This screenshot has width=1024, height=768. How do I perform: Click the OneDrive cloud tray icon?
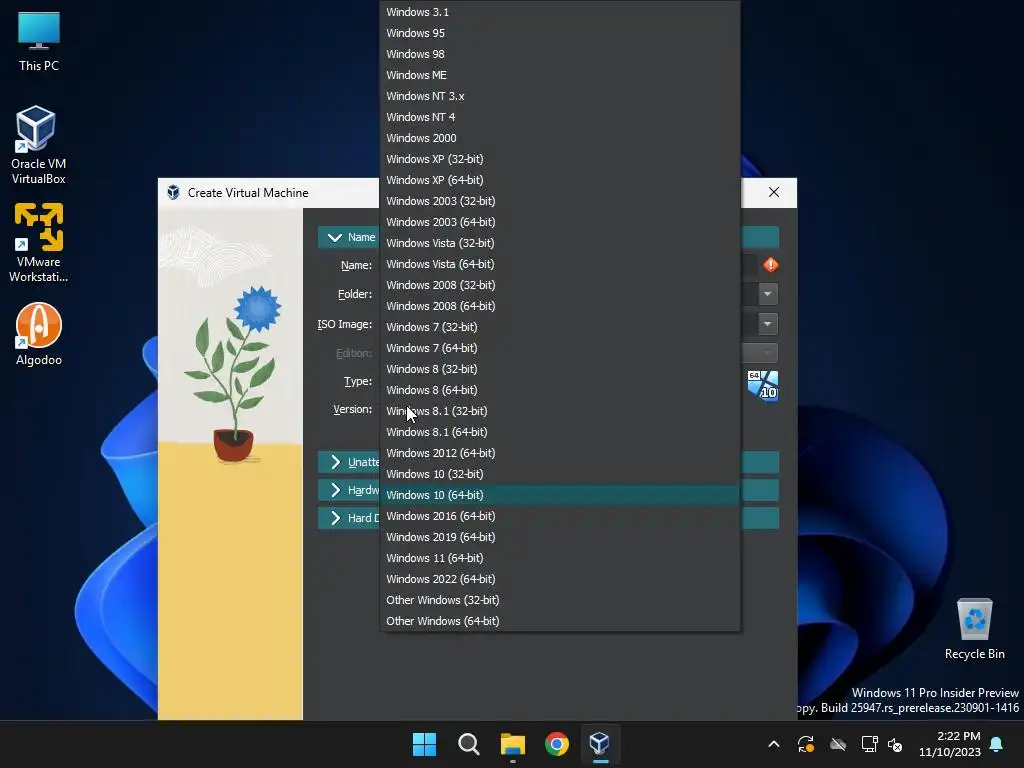tap(838, 744)
